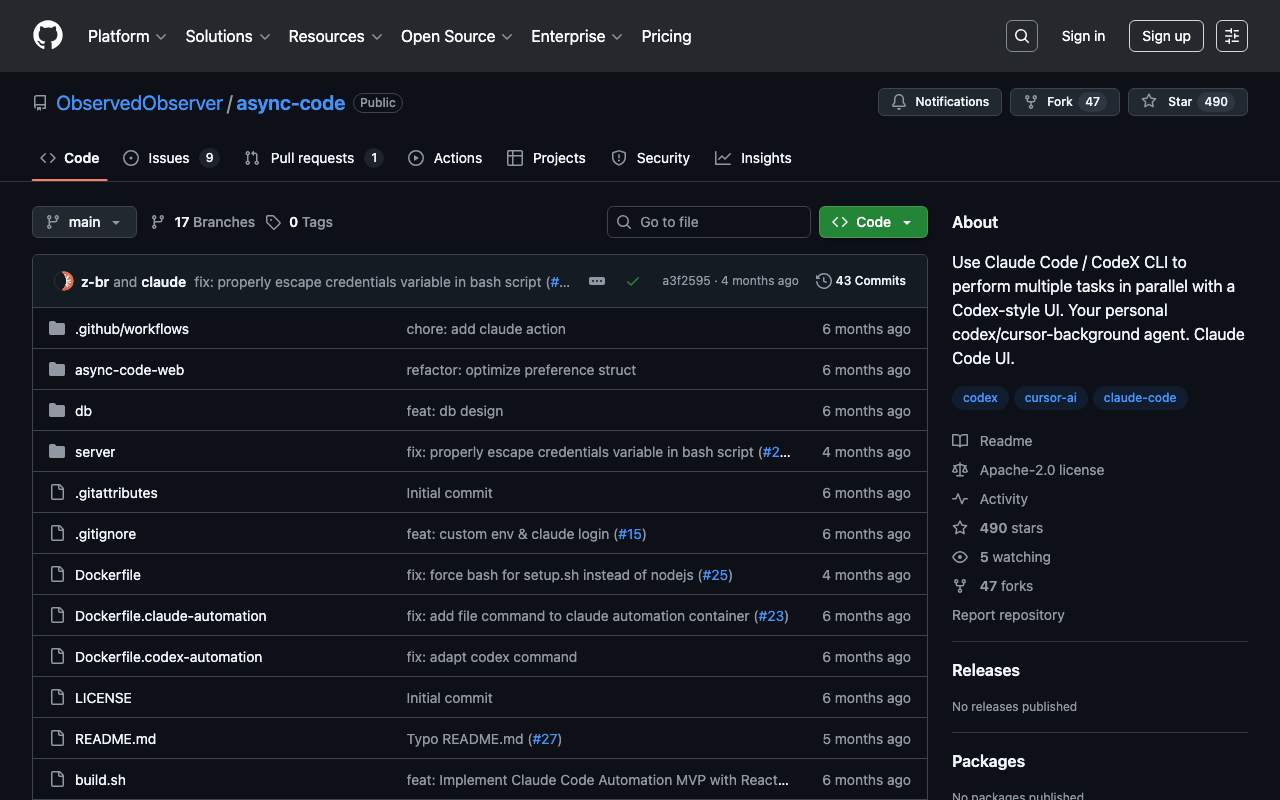Expand the Platform navigation menu
Screen dimensions: 1280x800
[x=127, y=36]
